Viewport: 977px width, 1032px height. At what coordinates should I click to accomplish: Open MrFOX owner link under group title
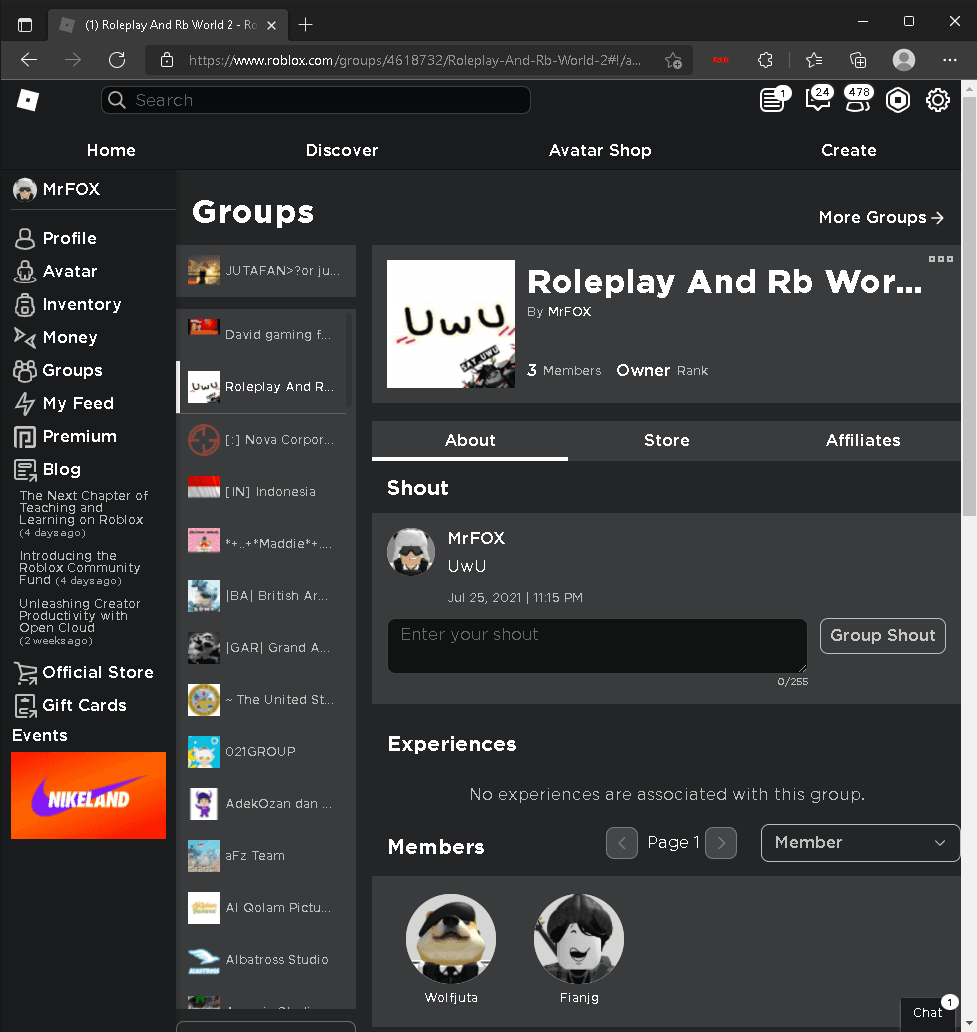click(x=569, y=311)
